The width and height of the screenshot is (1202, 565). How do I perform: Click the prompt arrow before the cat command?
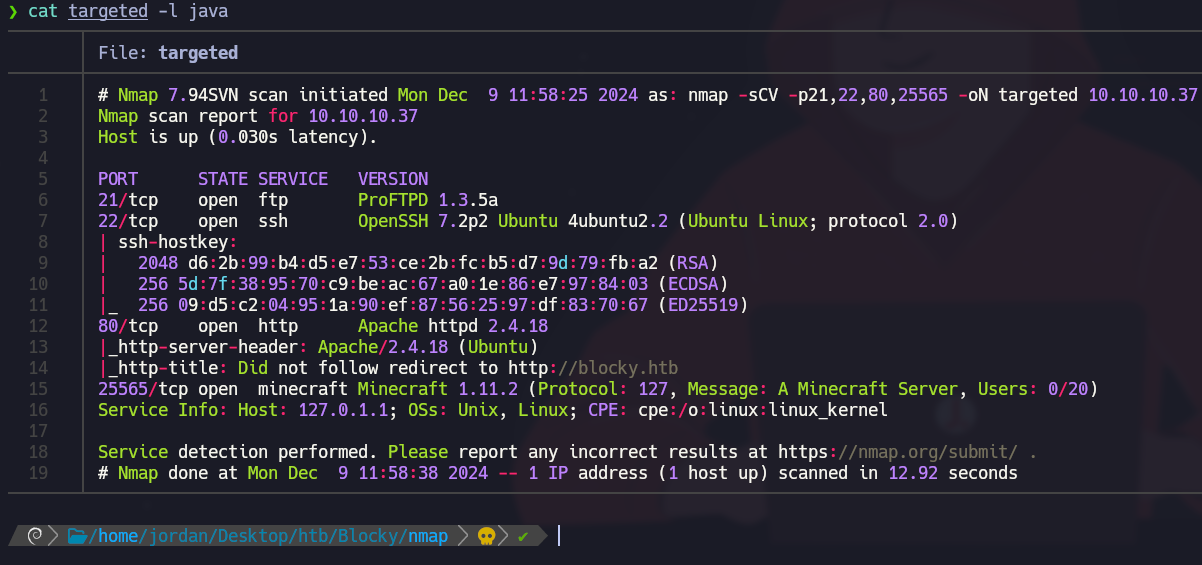(13, 12)
